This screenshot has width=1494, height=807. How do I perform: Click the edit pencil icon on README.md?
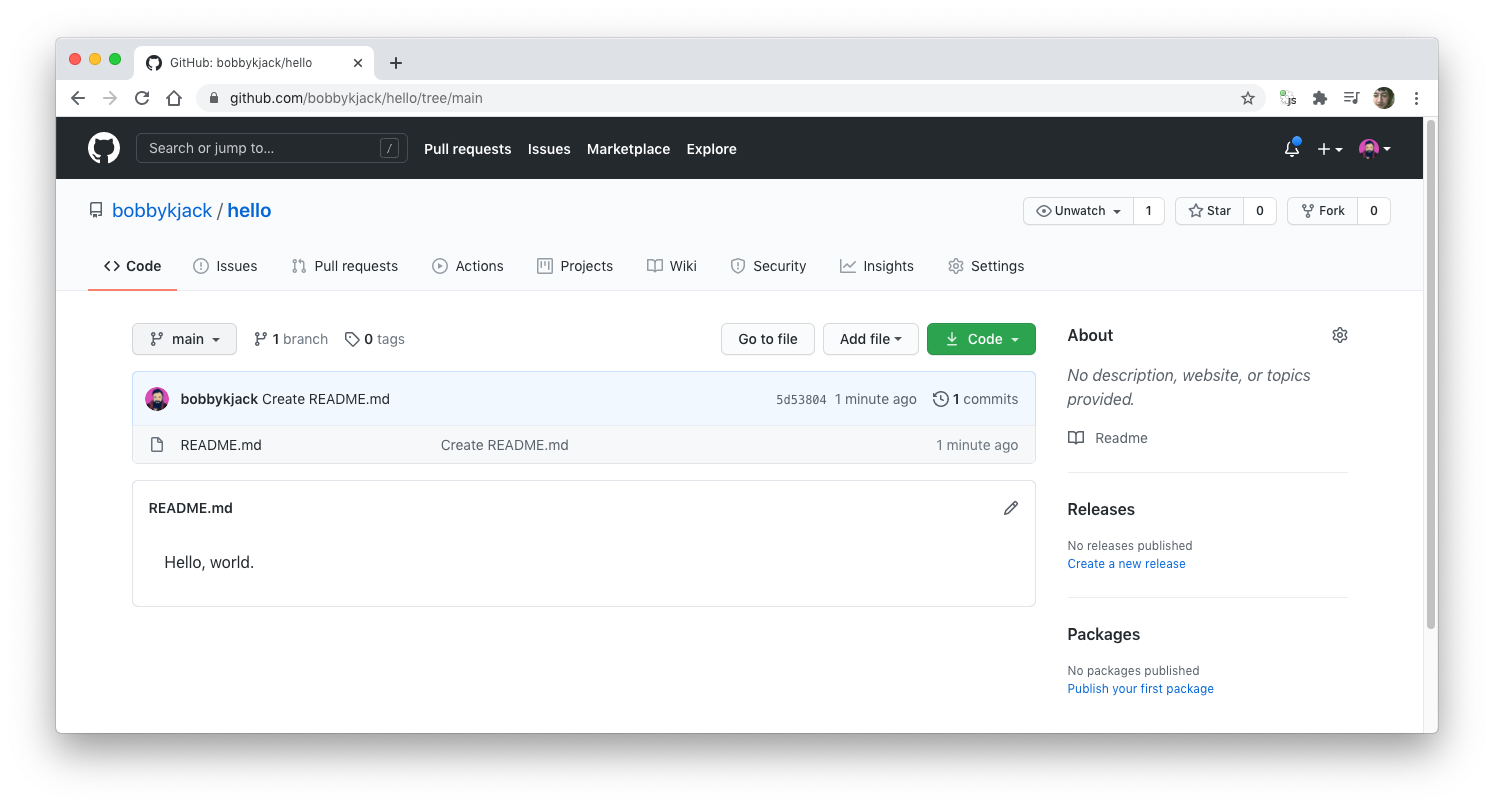1011,508
